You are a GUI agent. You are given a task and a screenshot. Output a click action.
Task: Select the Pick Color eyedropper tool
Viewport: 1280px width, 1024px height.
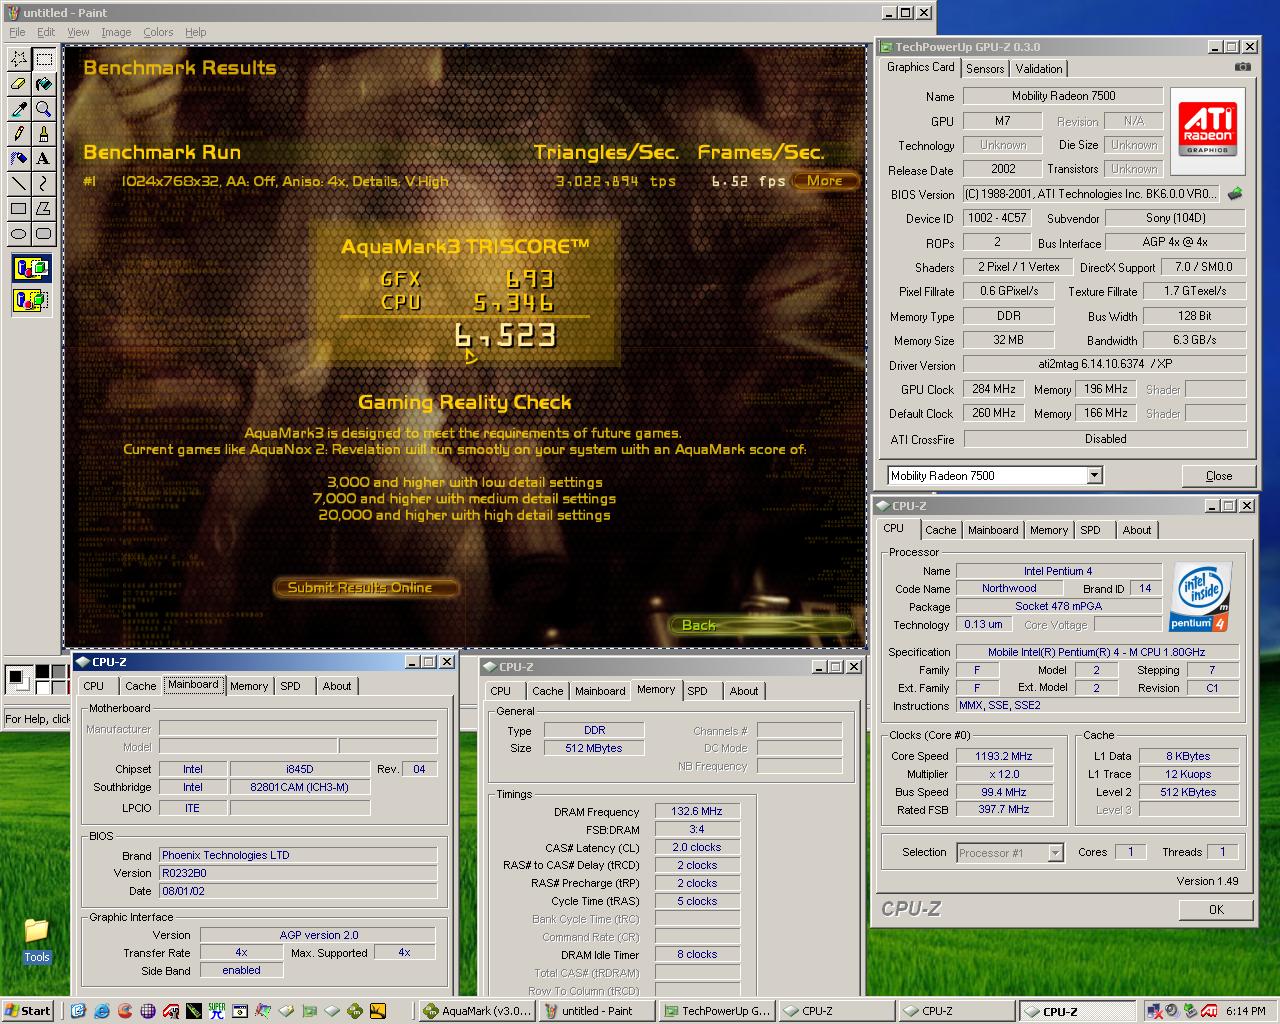click(19, 109)
